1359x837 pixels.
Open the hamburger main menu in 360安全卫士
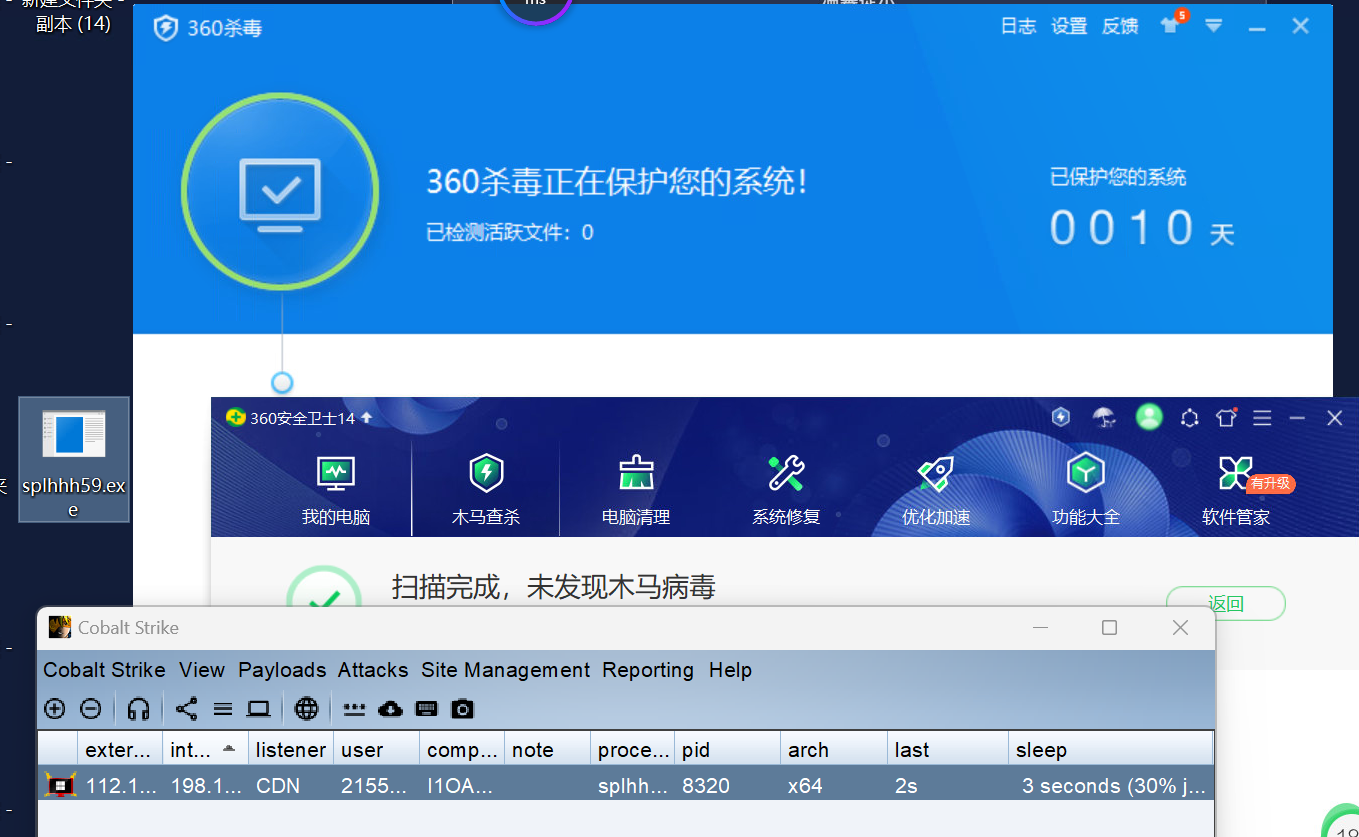pyautogui.click(x=1263, y=418)
